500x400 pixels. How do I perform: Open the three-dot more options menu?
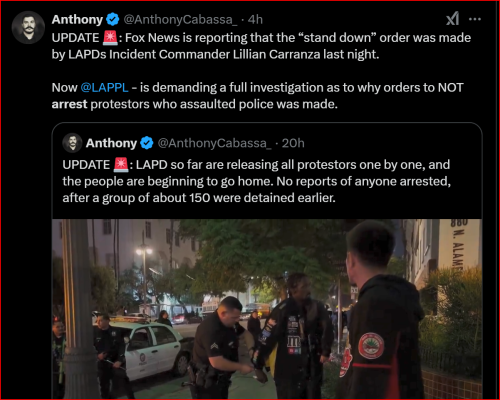pos(475,19)
